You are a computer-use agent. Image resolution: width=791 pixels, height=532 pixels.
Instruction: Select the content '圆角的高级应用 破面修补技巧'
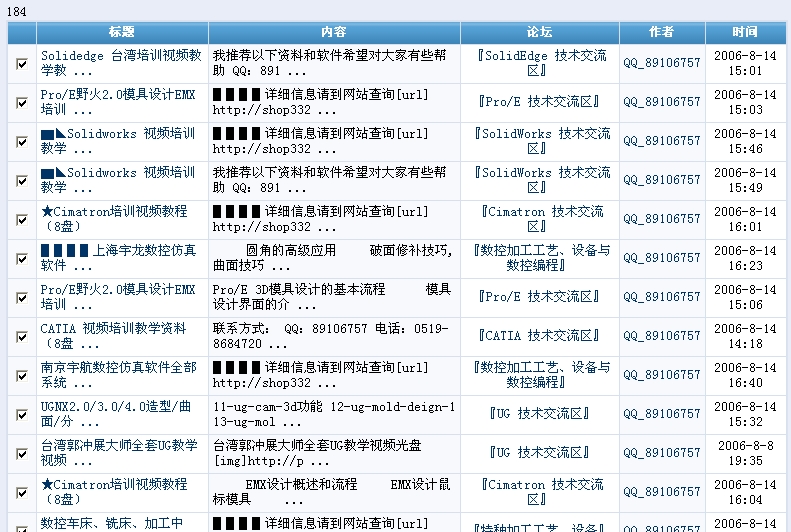click(x=332, y=258)
